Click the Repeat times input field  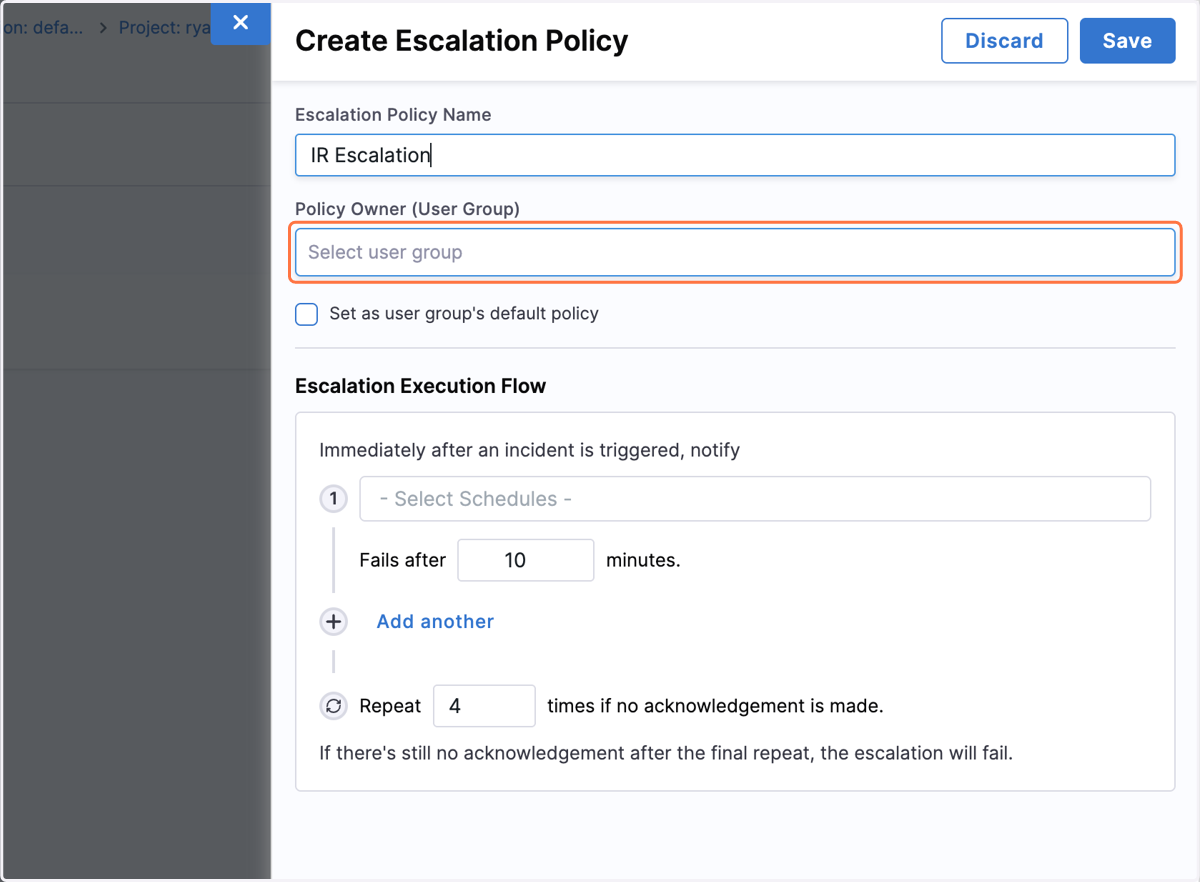(x=484, y=706)
